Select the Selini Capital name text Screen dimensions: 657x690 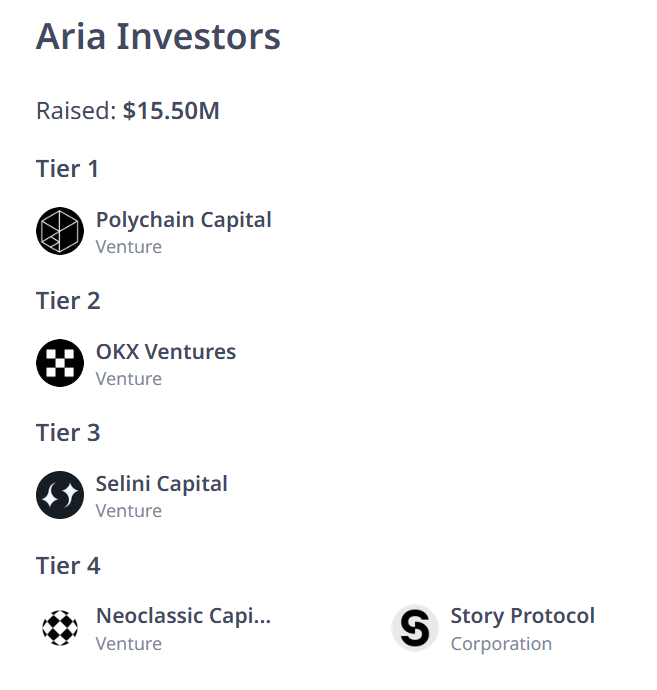(161, 483)
